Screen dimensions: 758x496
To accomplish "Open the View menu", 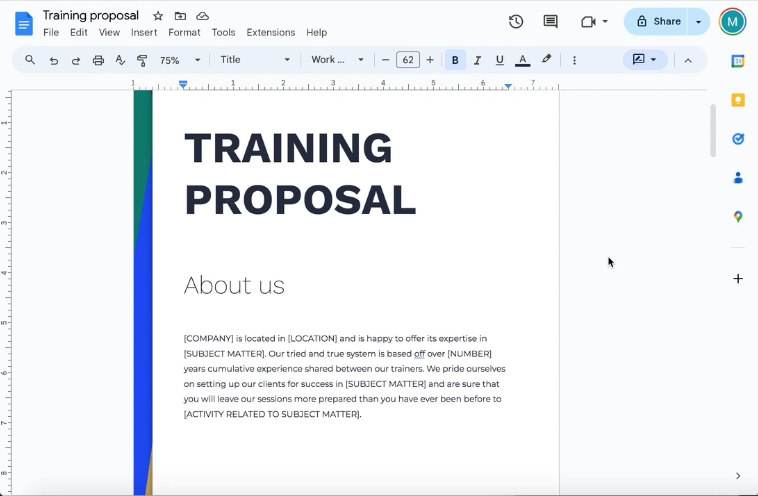I will 109,32.
